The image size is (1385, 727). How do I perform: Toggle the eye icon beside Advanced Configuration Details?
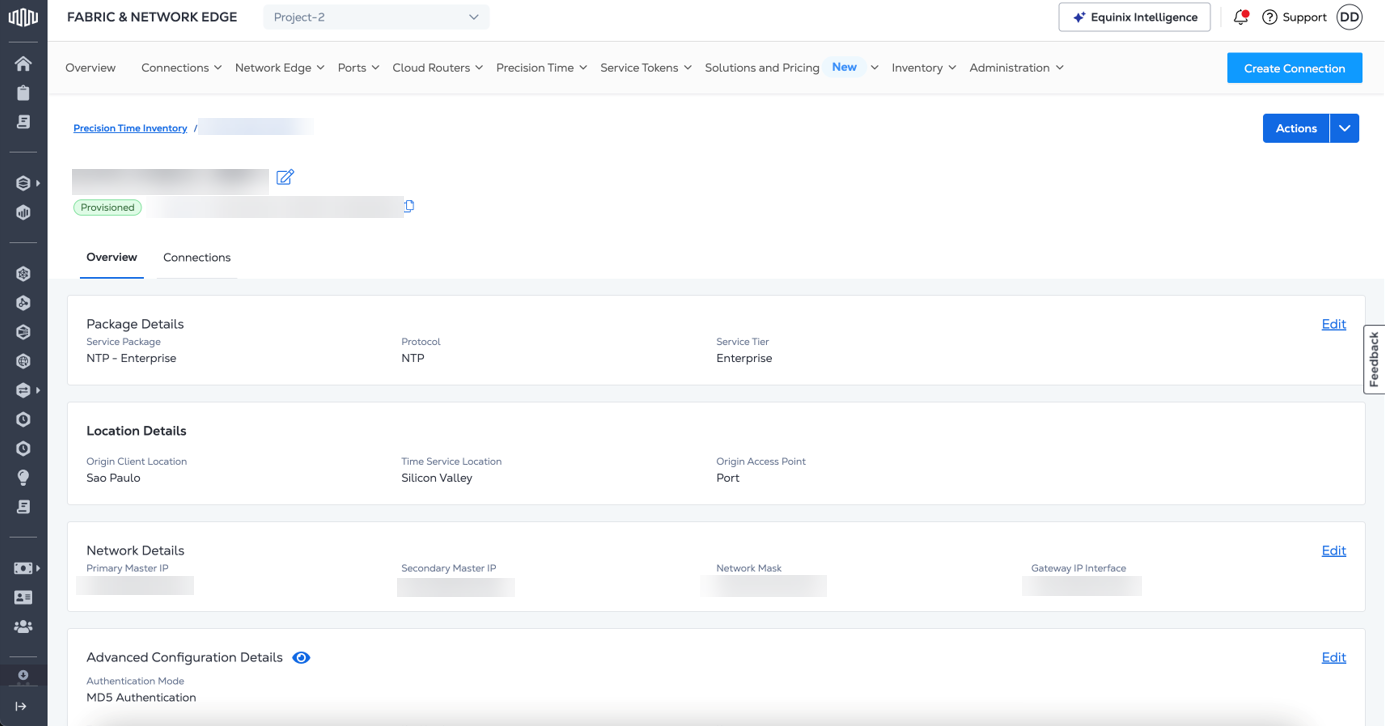pyautogui.click(x=301, y=658)
